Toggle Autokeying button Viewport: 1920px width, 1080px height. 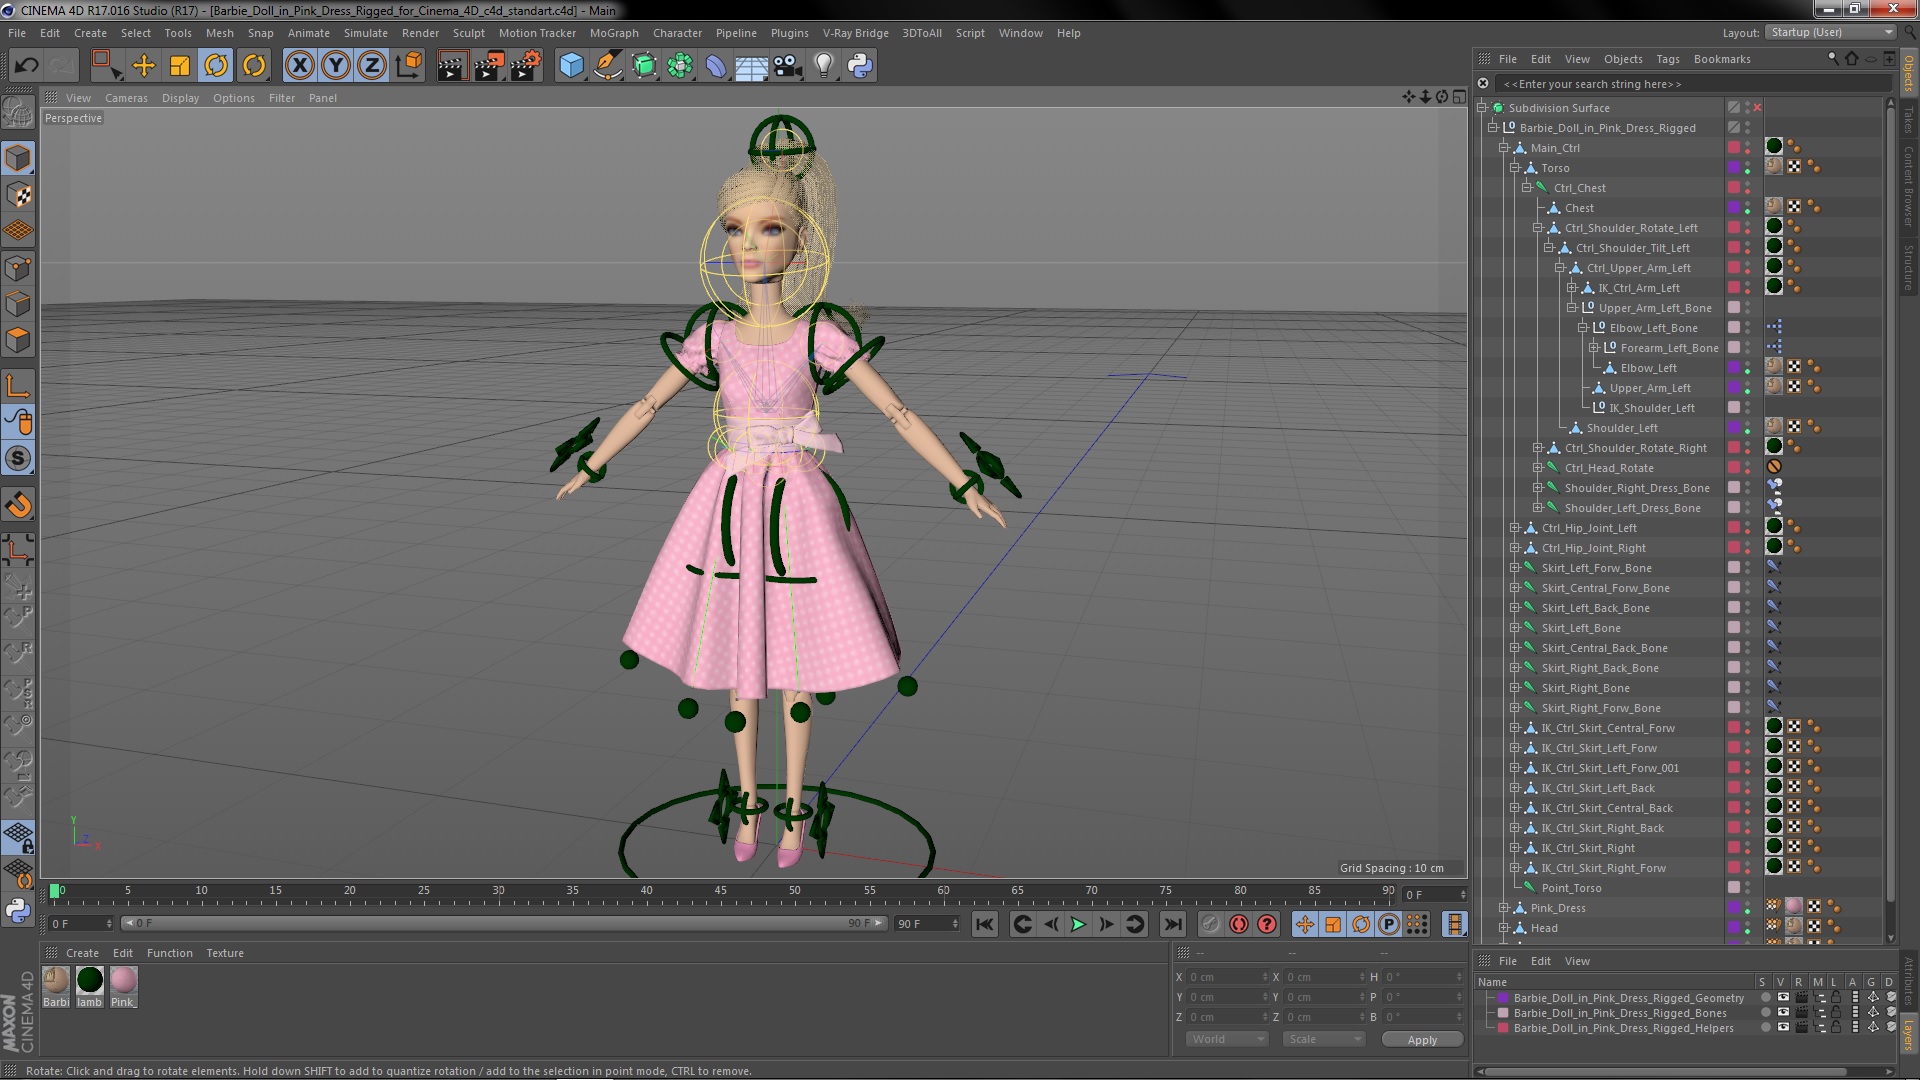coord(1239,924)
